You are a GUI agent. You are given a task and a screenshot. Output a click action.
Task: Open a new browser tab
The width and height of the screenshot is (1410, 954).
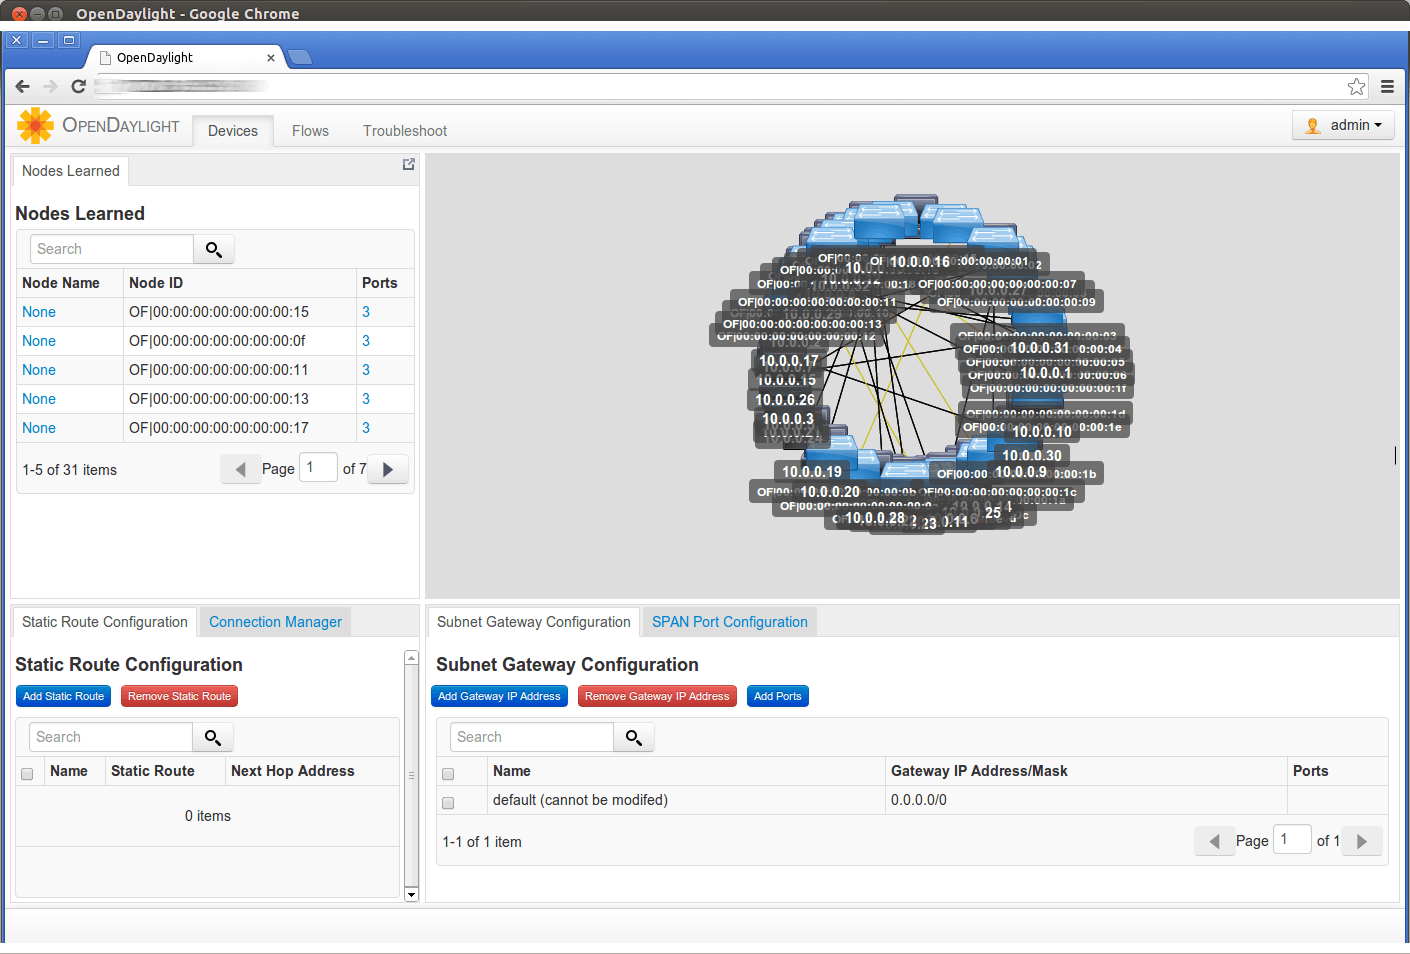click(x=299, y=57)
